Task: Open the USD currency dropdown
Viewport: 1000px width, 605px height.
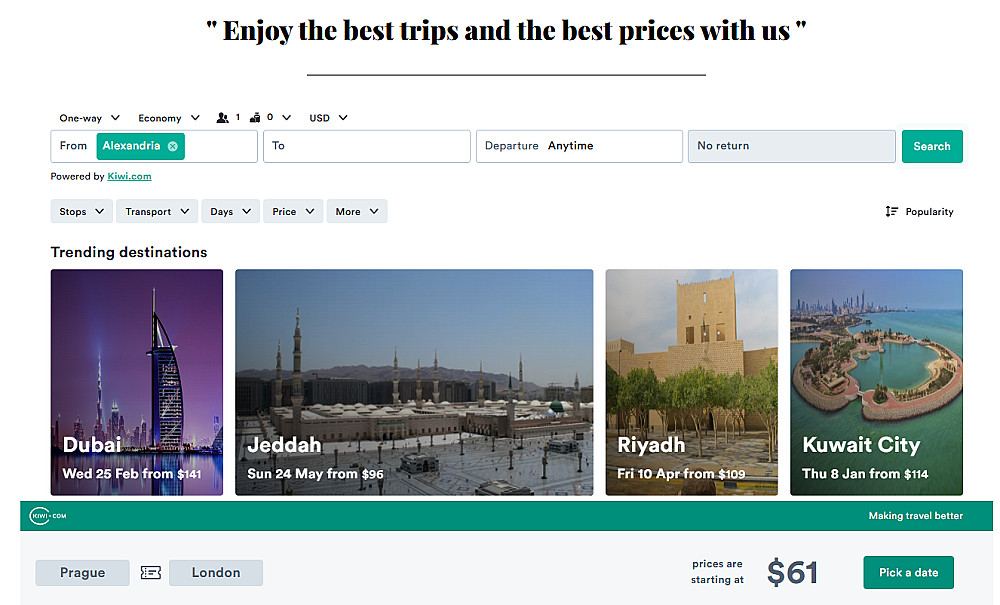Action: tap(328, 118)
